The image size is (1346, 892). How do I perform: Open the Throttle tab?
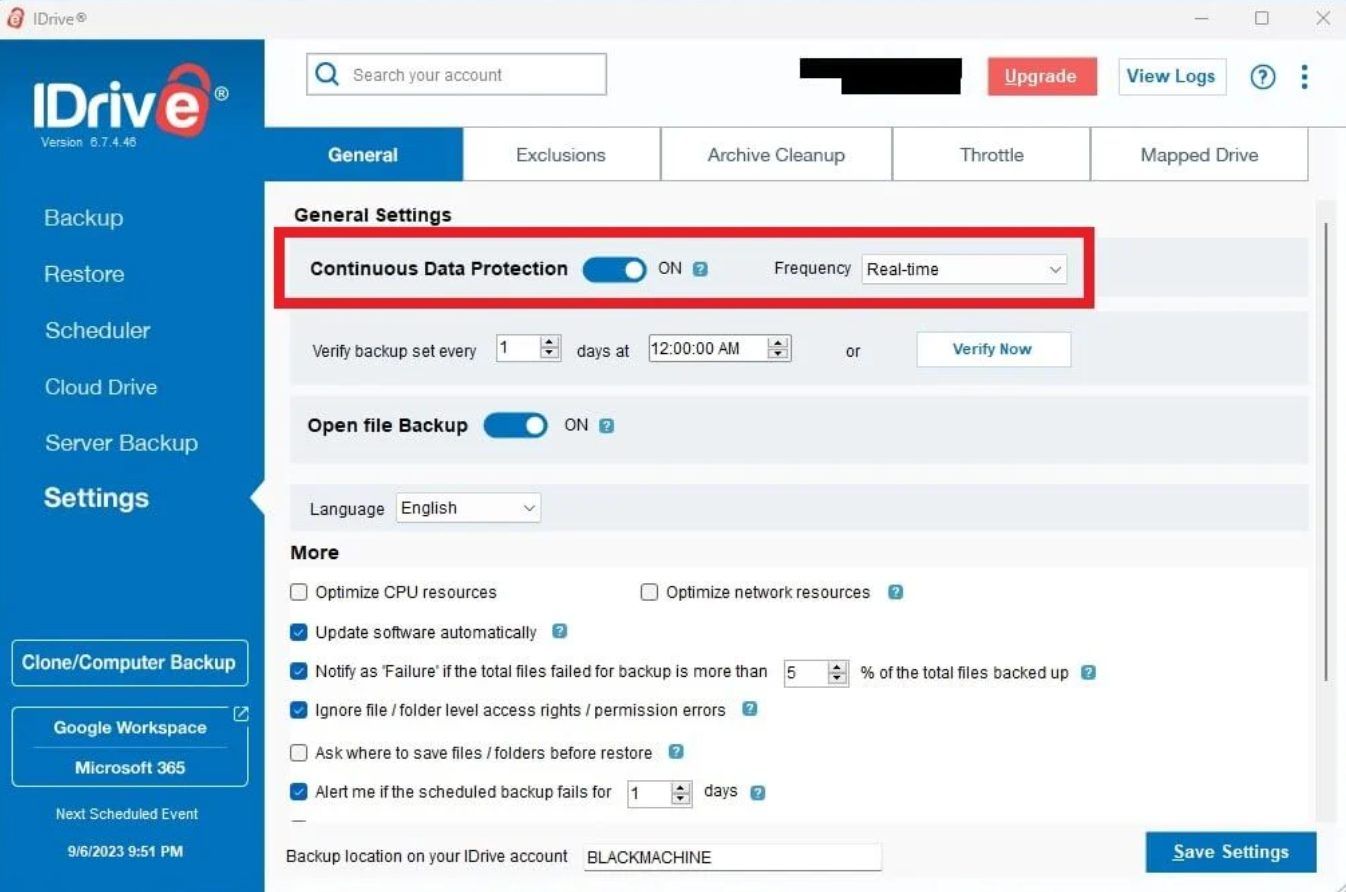[991, 155]
